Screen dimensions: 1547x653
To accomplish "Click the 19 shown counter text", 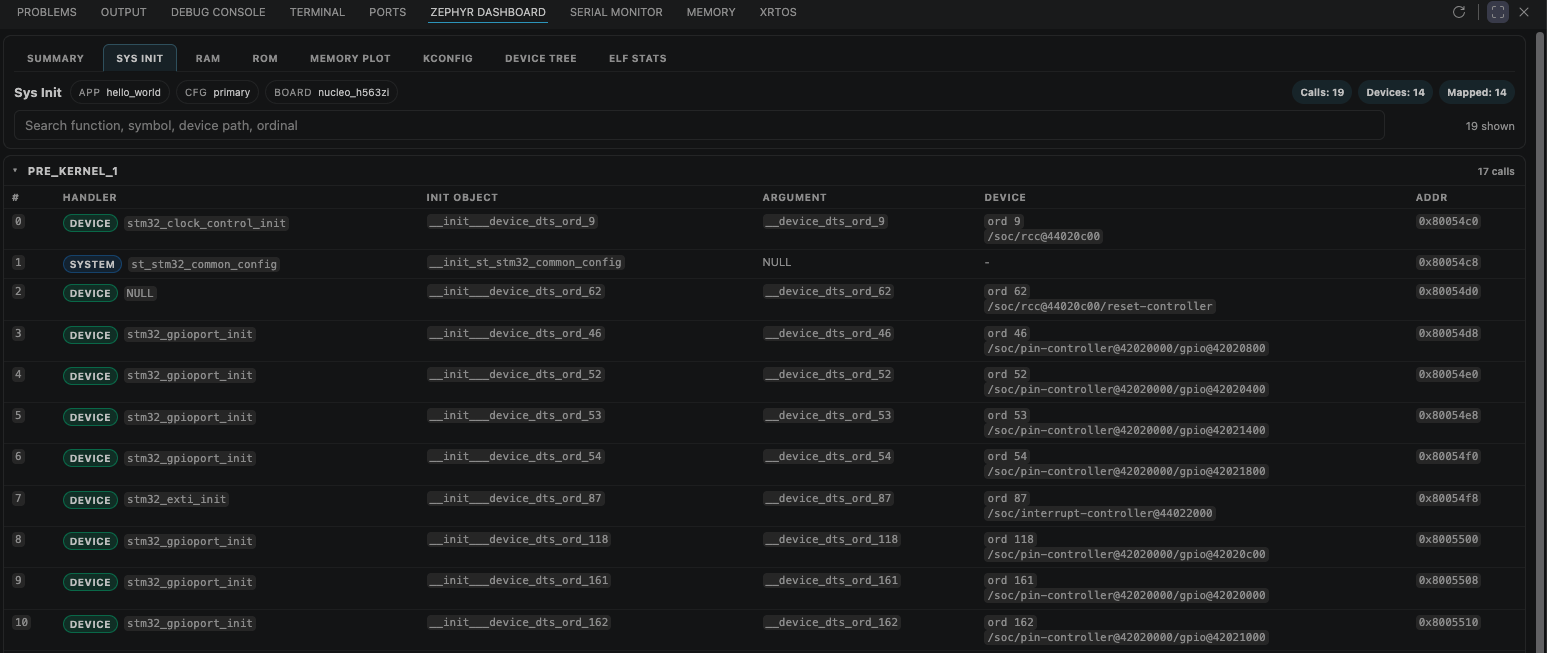I will [1490, 126].
